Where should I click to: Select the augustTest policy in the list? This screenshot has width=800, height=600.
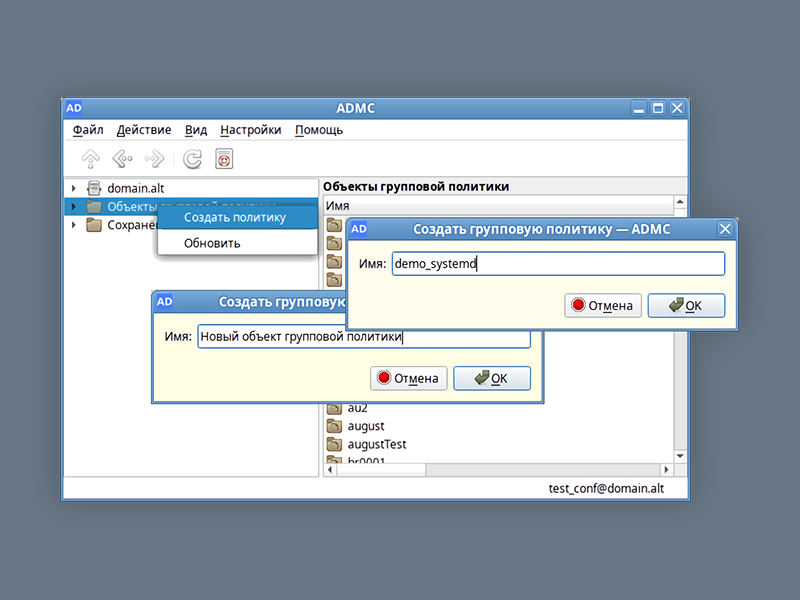(377, 444)
